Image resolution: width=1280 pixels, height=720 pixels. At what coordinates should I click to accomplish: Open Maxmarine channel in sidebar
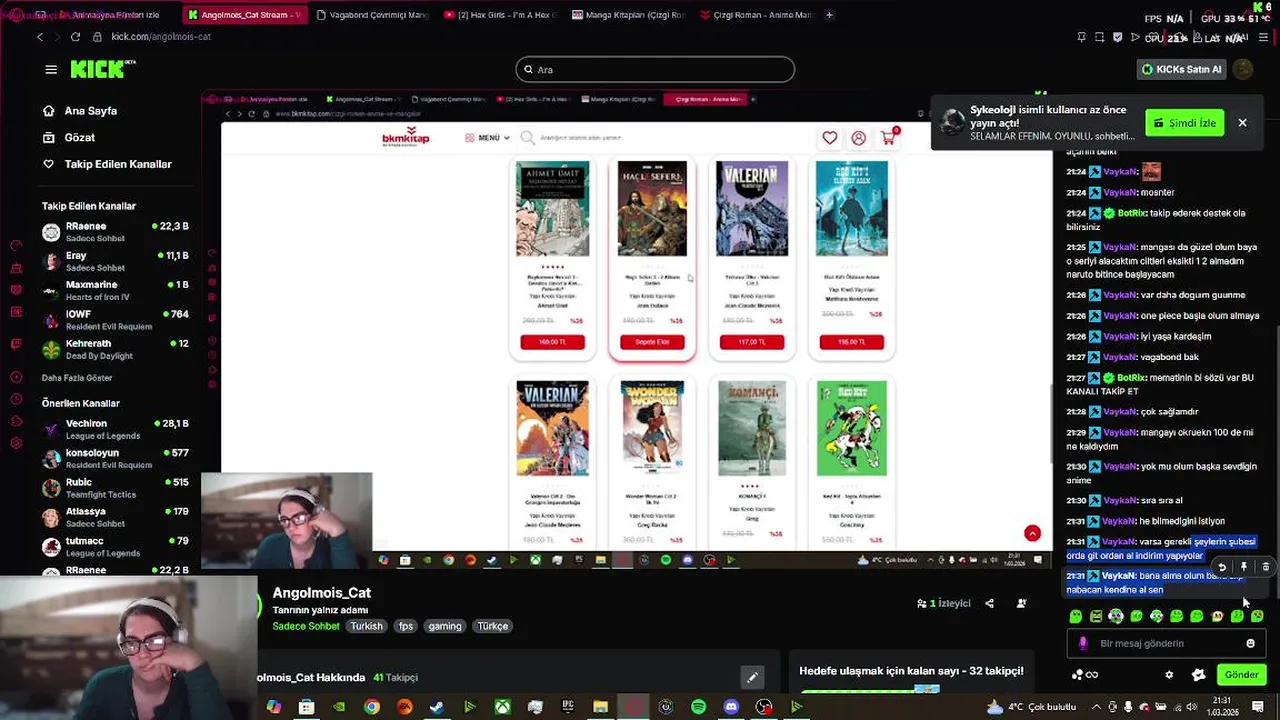pos(115,290)
